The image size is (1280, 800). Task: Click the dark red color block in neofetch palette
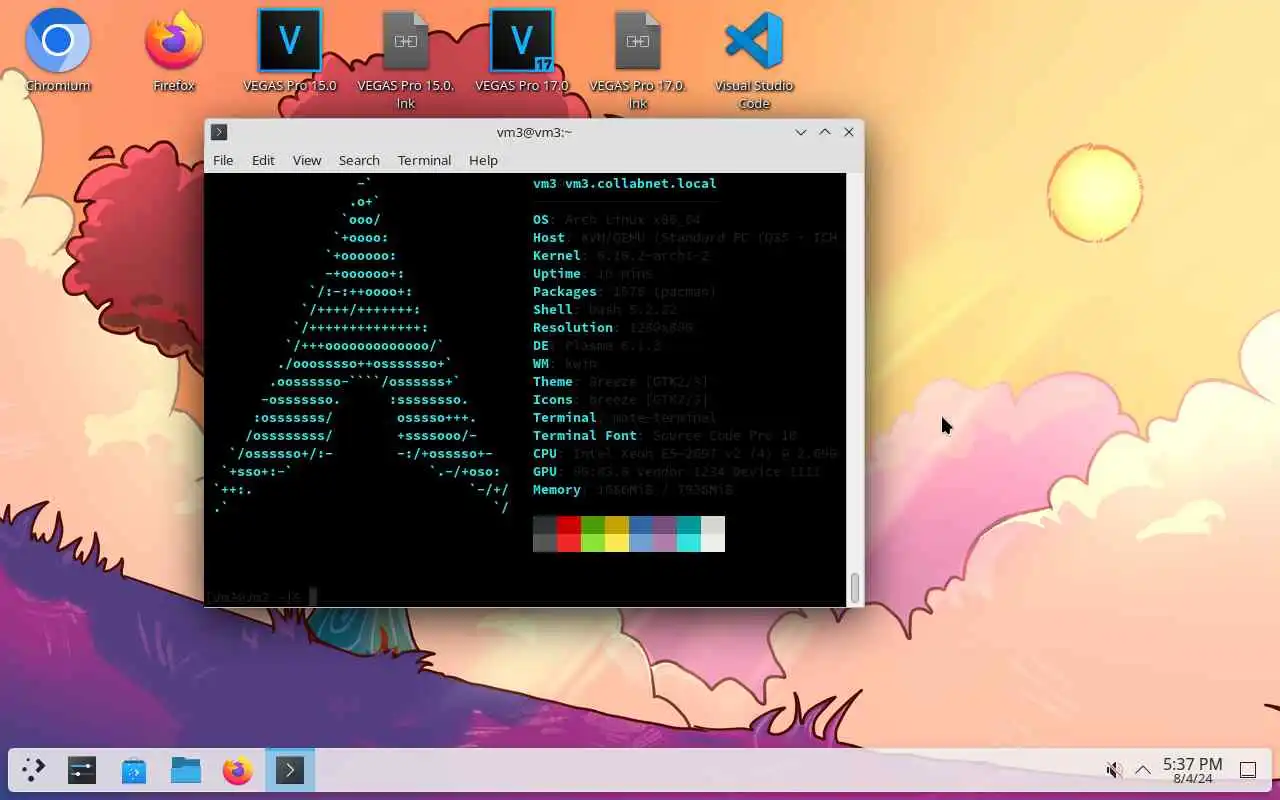[569, 525]
